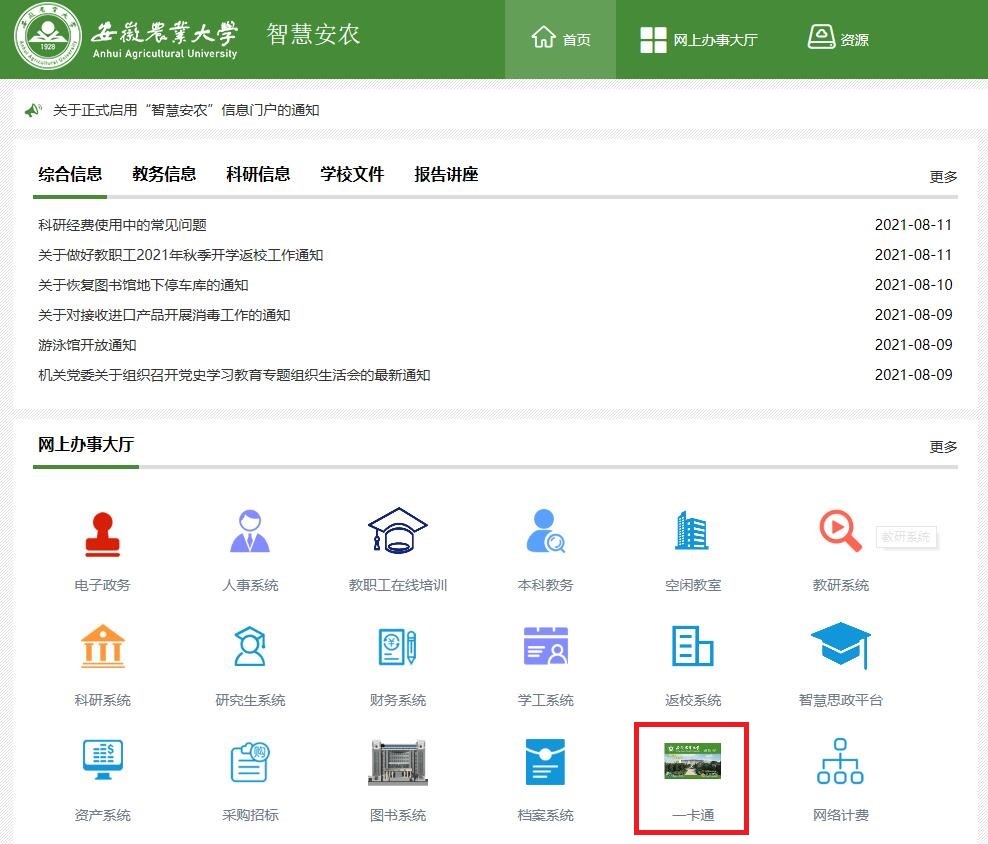
Task: Go to 网上办事大厅 in top navigation
Action: 699,40
